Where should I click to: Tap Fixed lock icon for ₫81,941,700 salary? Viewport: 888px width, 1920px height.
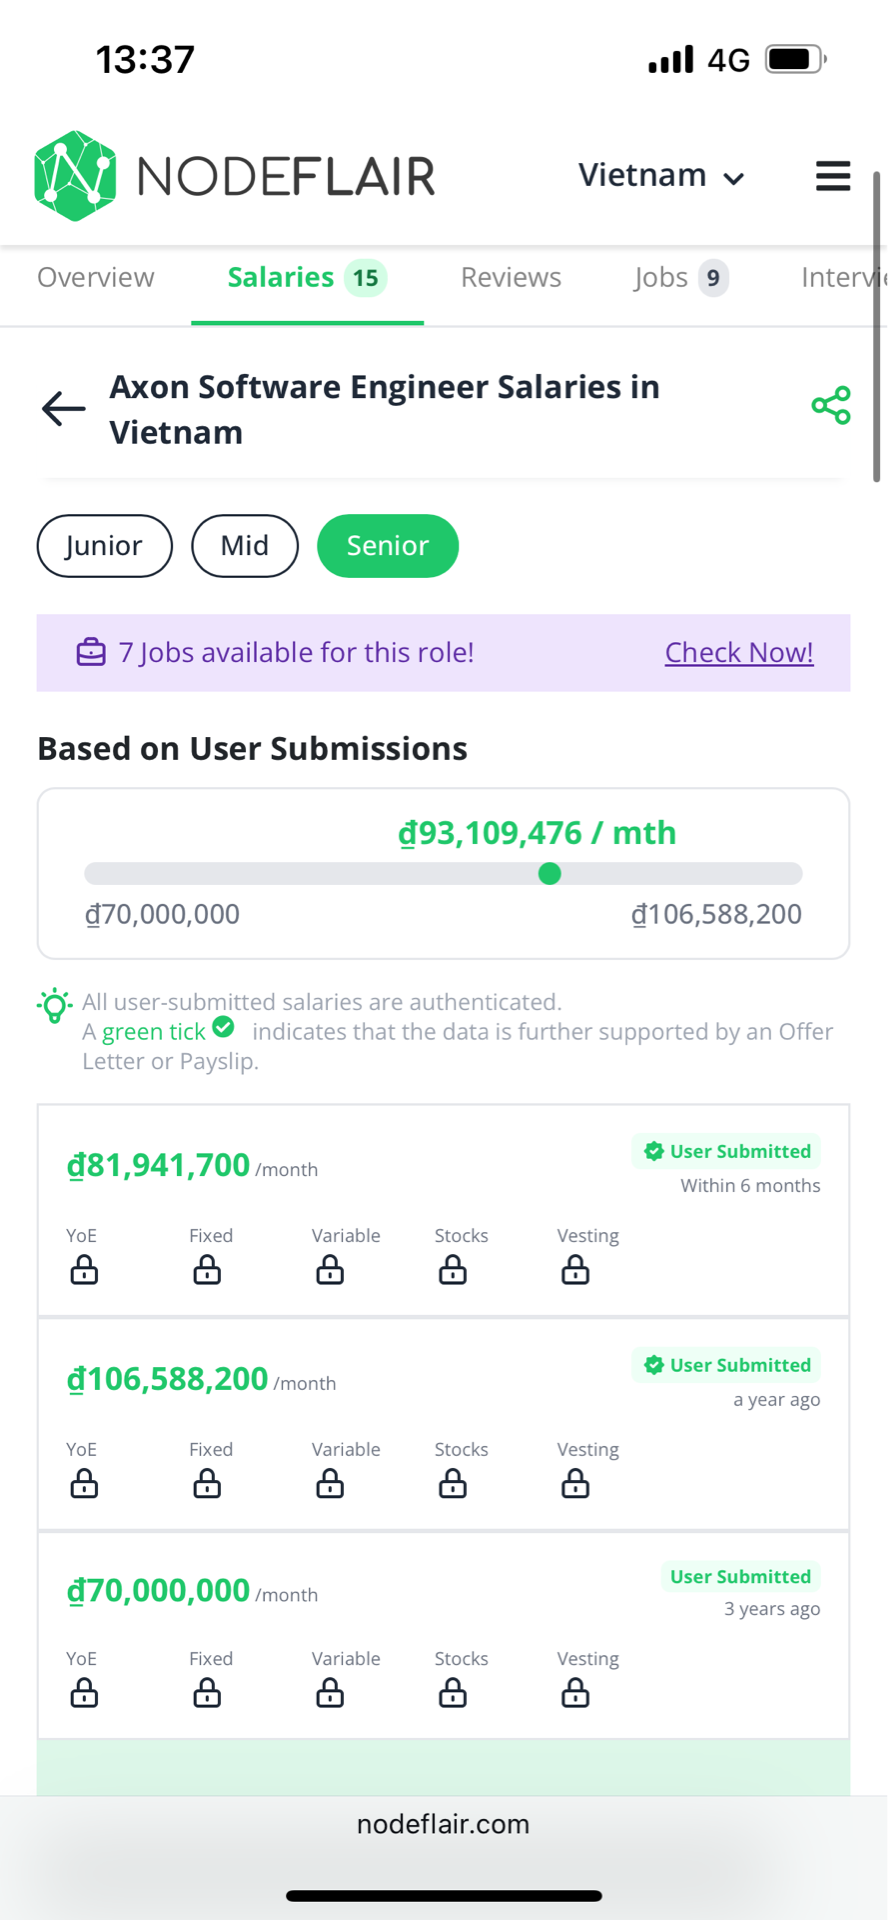(x=207, y=1270)
